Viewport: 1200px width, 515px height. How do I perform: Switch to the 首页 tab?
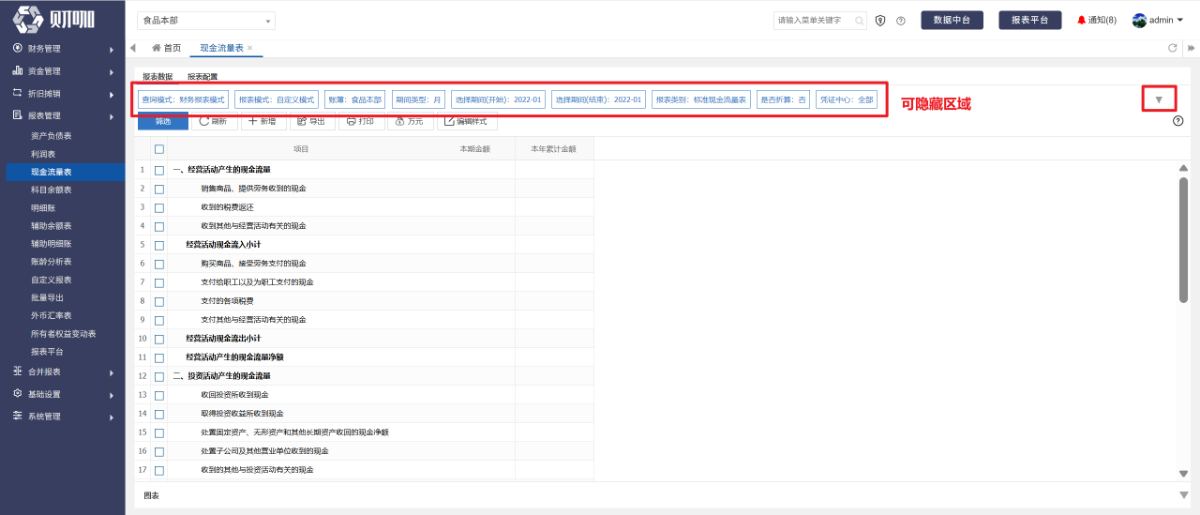coord(166,48)
